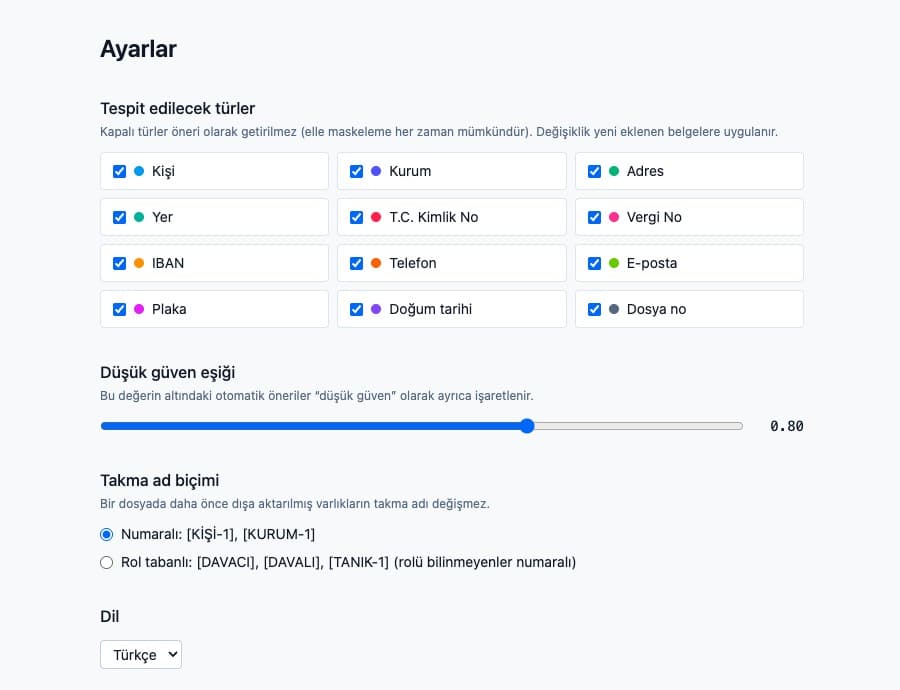The height and width of the screenshot is (690, 900).
Task: Untick the Yer checkbox
Action: click(119, 218)
